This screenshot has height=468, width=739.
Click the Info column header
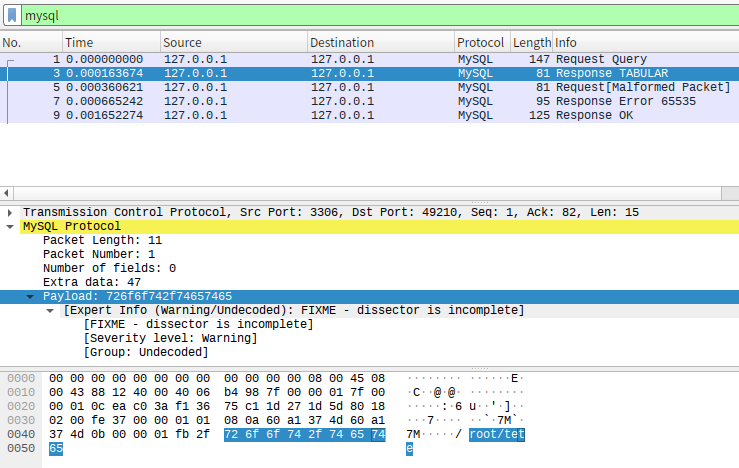tap(640, 43)
